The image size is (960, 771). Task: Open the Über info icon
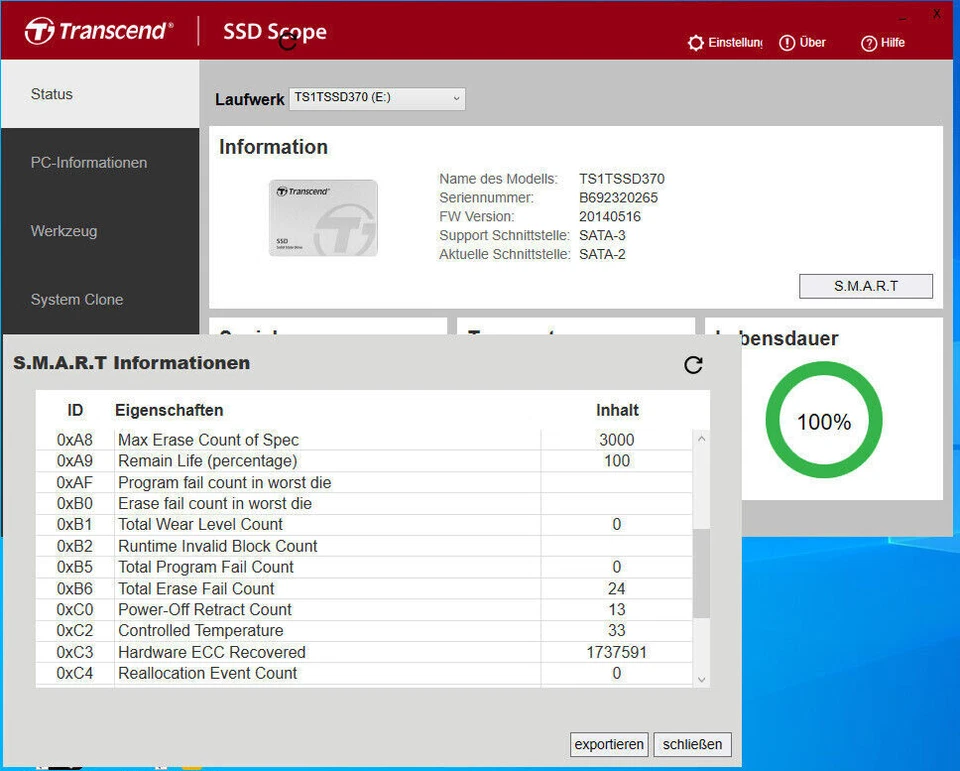(x=787, y=43)
